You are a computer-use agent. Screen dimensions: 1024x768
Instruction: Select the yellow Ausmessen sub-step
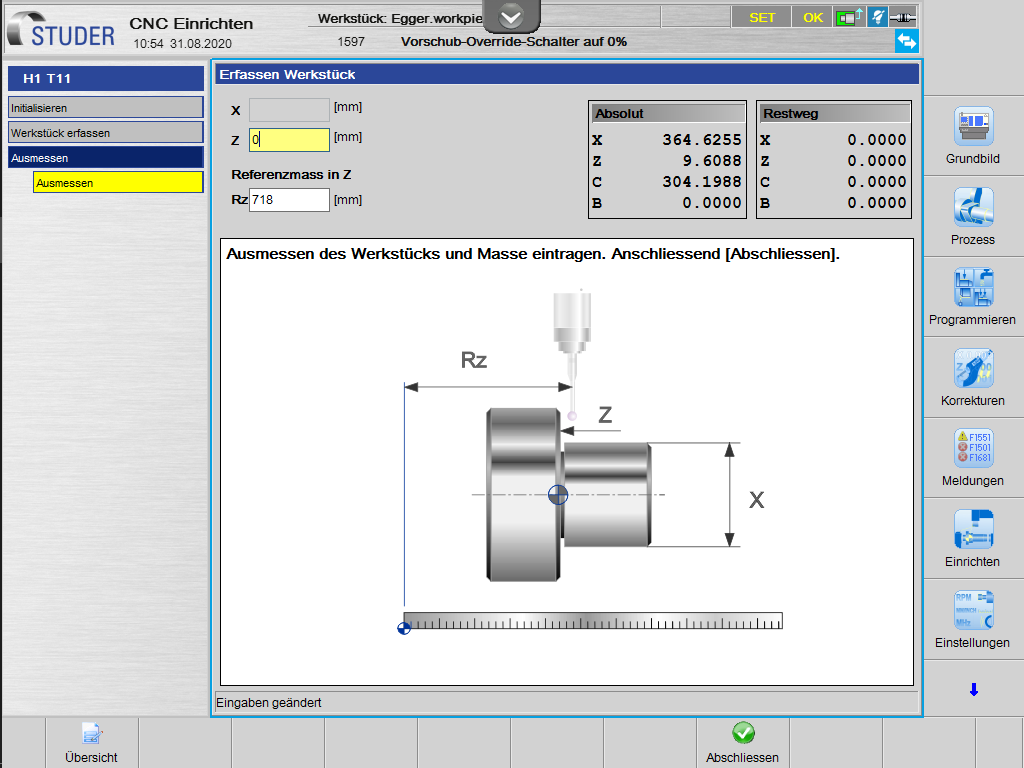point(117,183)
